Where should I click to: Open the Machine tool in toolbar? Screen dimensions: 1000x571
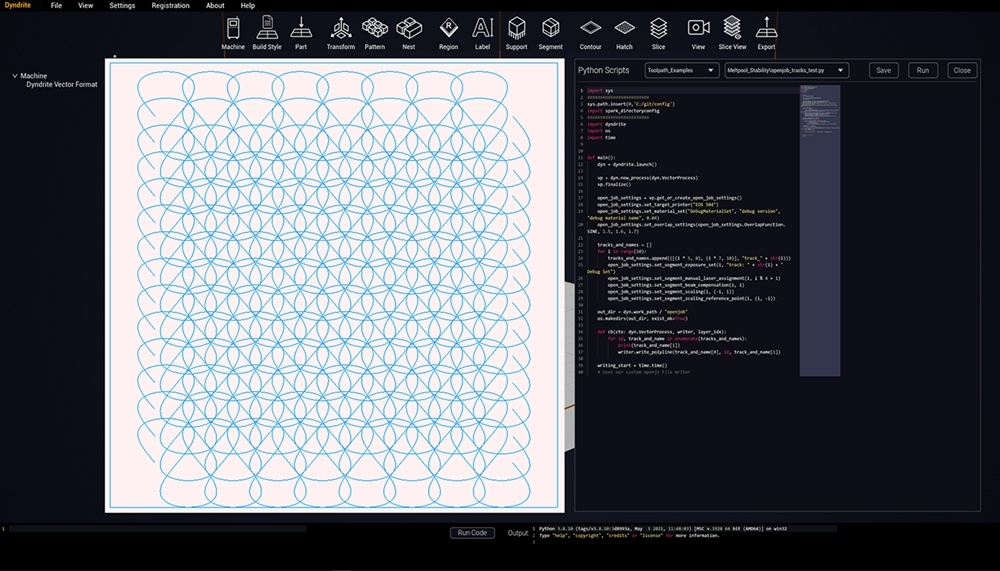tap(233, 28)
